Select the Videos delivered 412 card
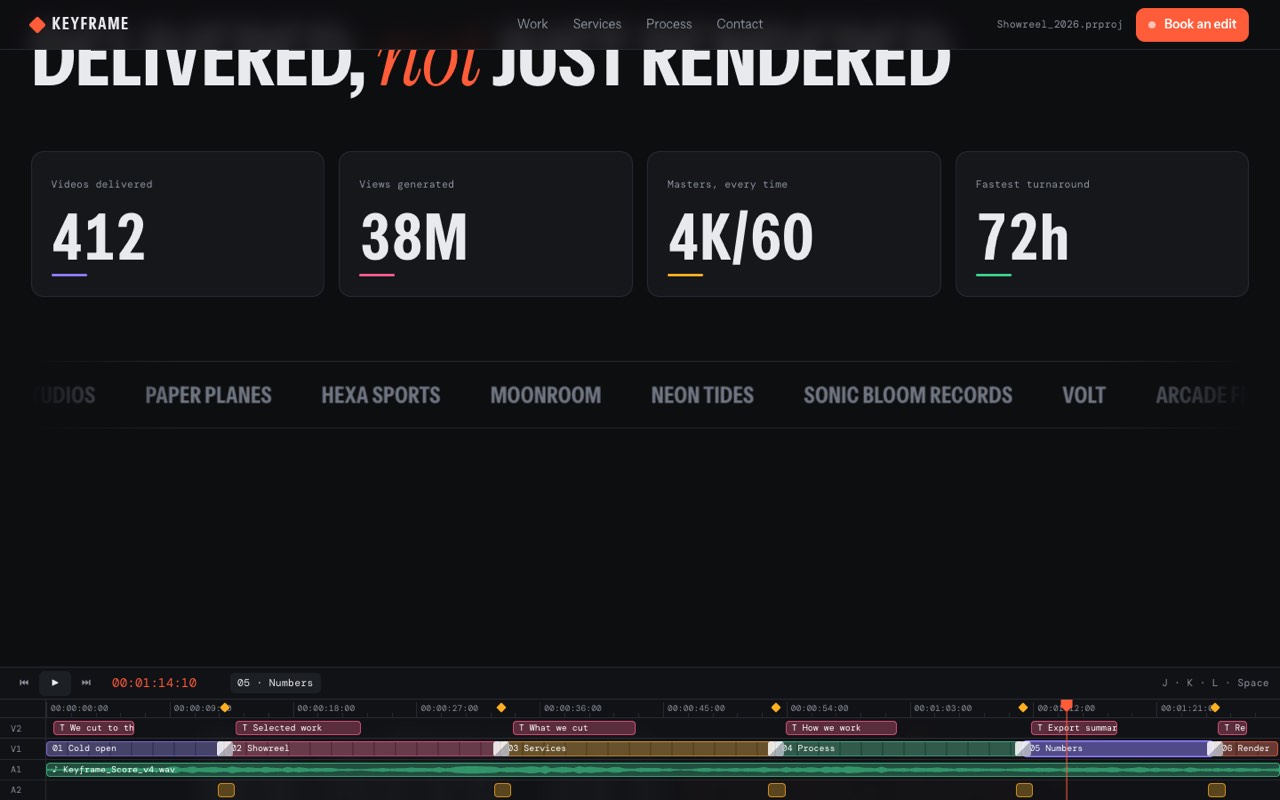 (178, 224)
